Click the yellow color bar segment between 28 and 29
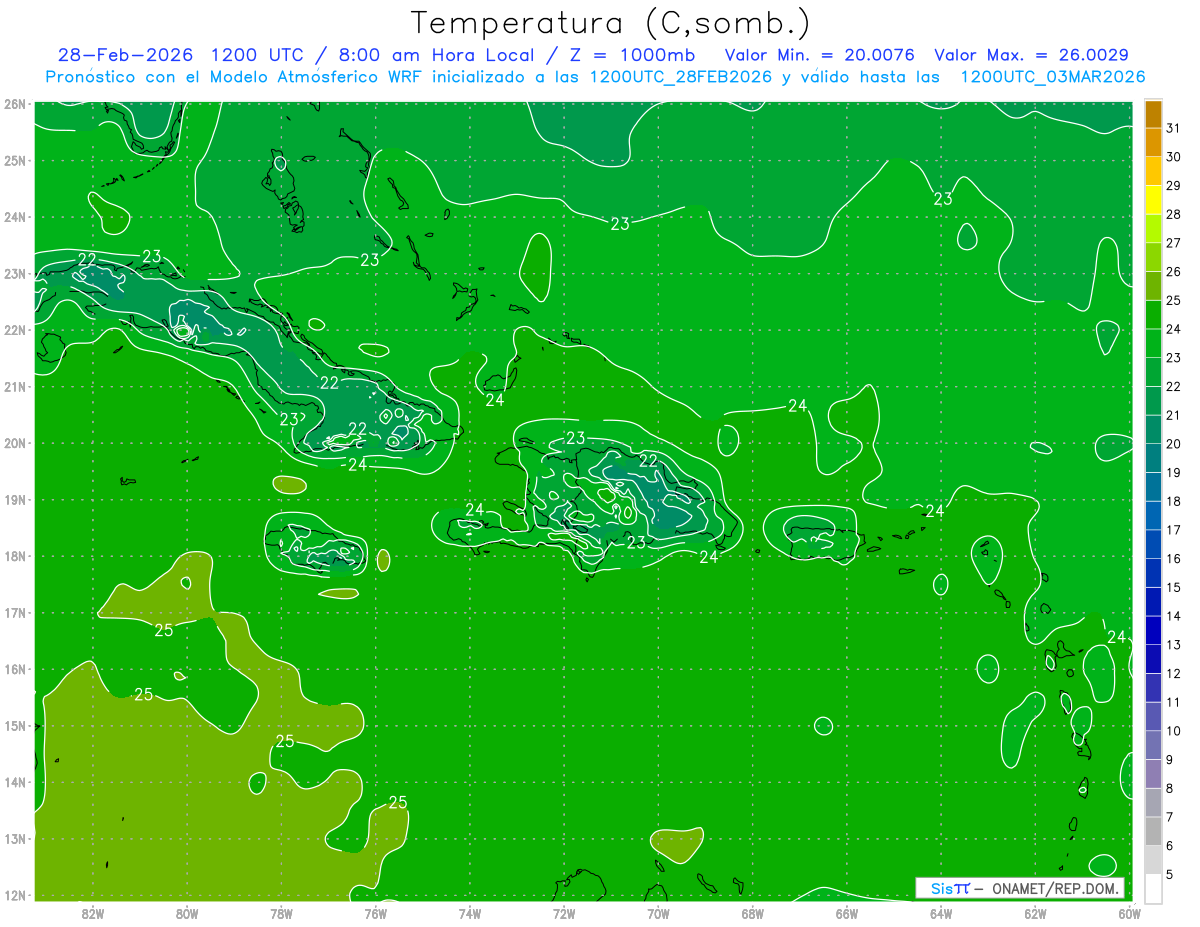The height and width of the screenshot is (927, 1200). [x=1153, y=200]
